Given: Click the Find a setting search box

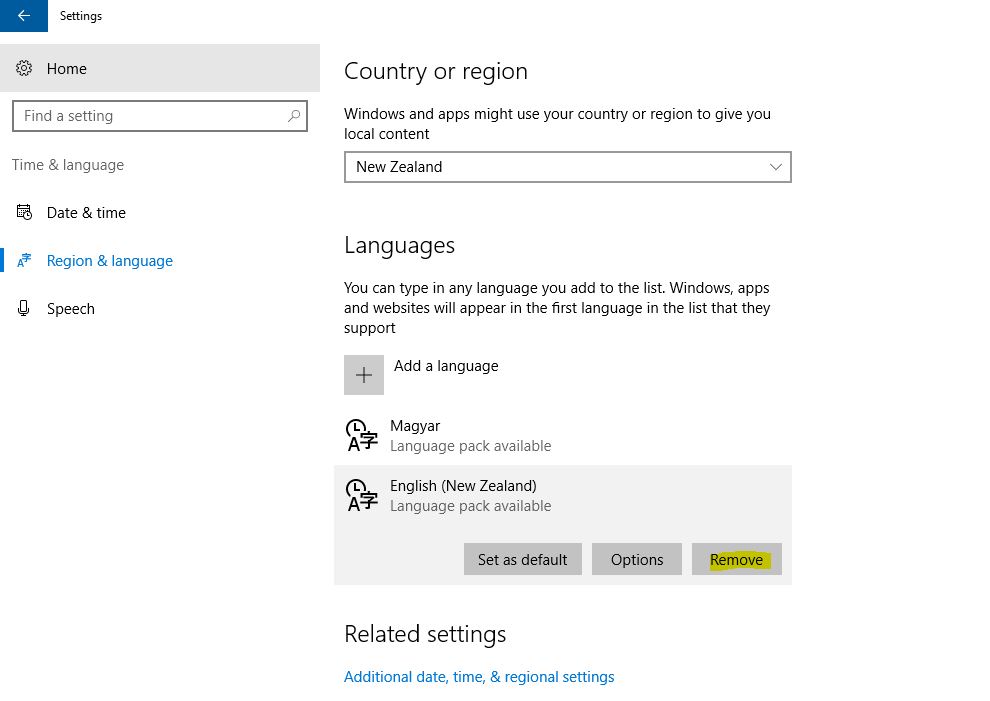Looking at the screenshot, I should [x=160, y=116].
